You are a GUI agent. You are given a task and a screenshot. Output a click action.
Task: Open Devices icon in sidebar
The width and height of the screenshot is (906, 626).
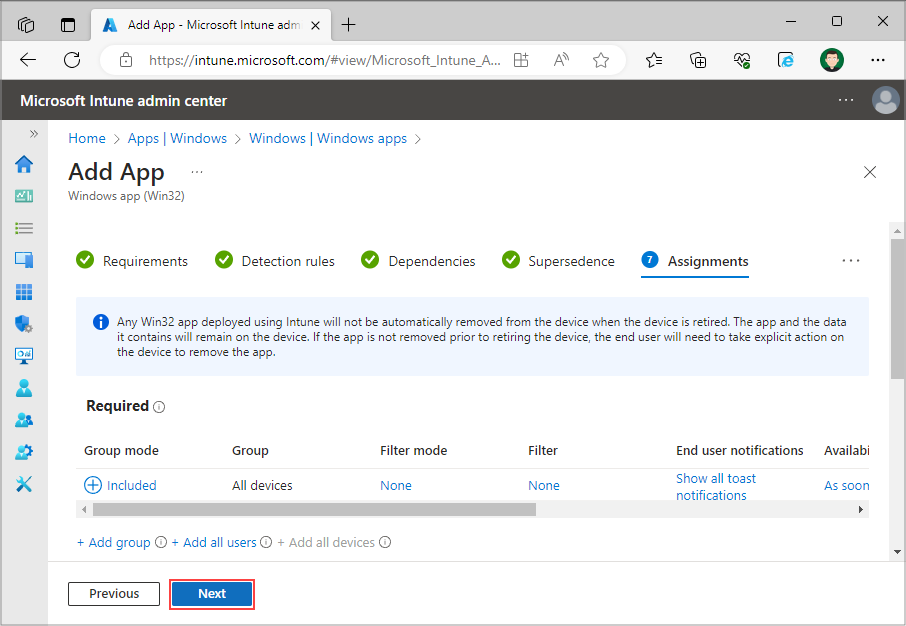tap(24, 260)
